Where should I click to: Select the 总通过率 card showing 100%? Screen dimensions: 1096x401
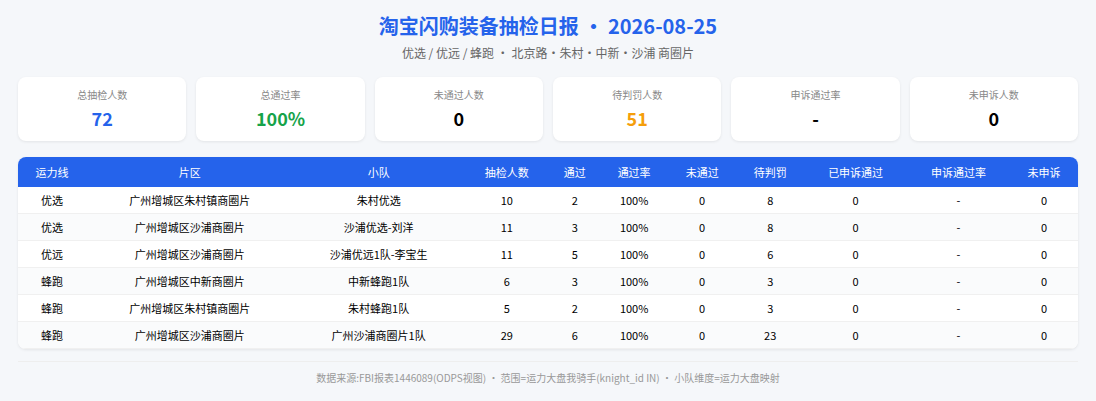pos(280,109)
